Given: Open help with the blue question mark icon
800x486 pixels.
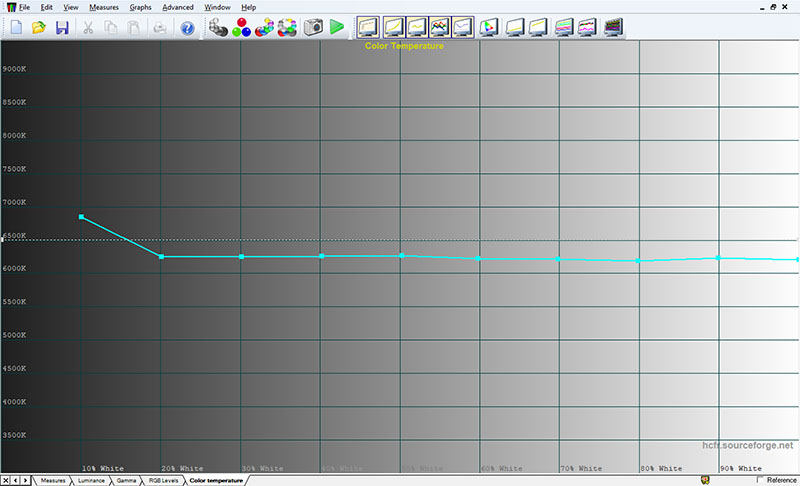Looking at the screenshot, I should click(x=187, y=28).
